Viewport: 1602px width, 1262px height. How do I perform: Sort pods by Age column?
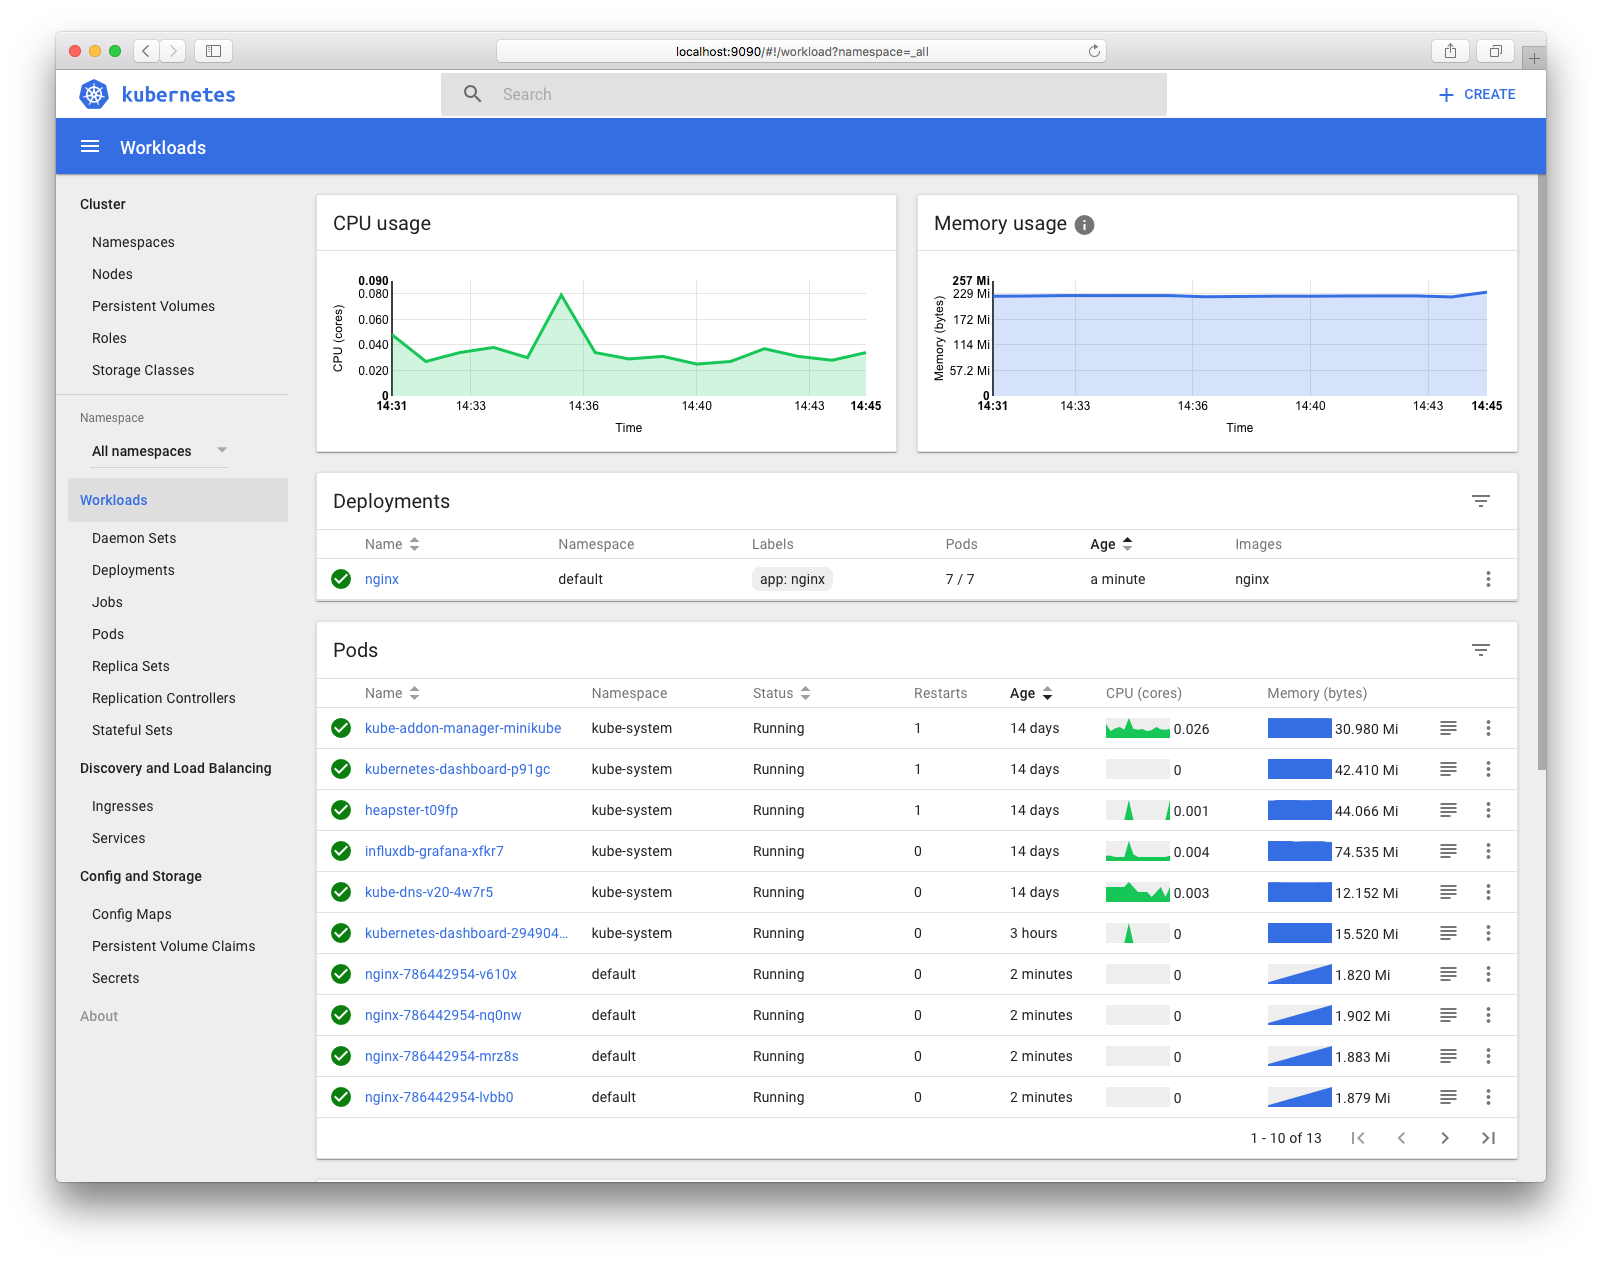point(1031,693)
